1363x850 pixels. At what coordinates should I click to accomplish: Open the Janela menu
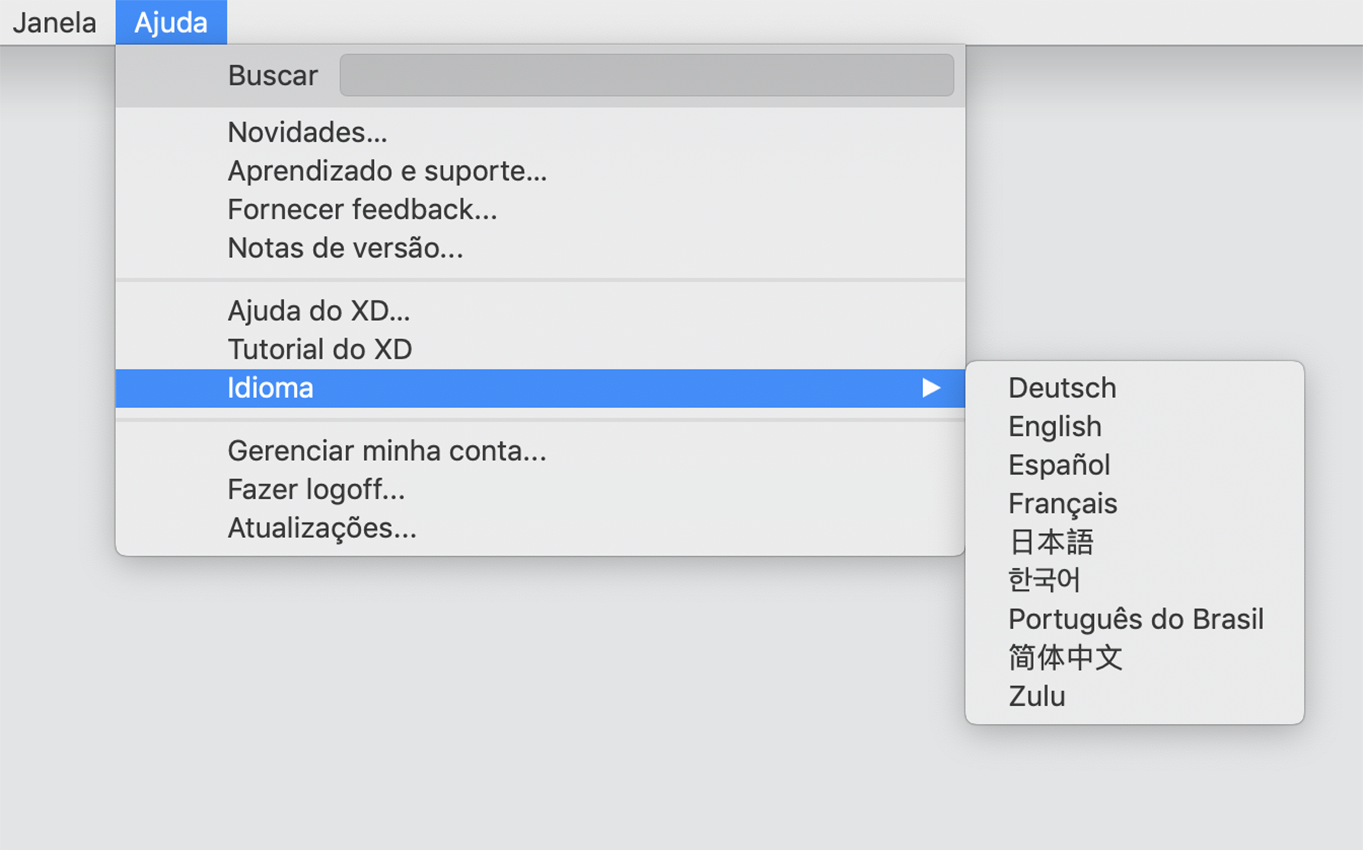[55, 22]
